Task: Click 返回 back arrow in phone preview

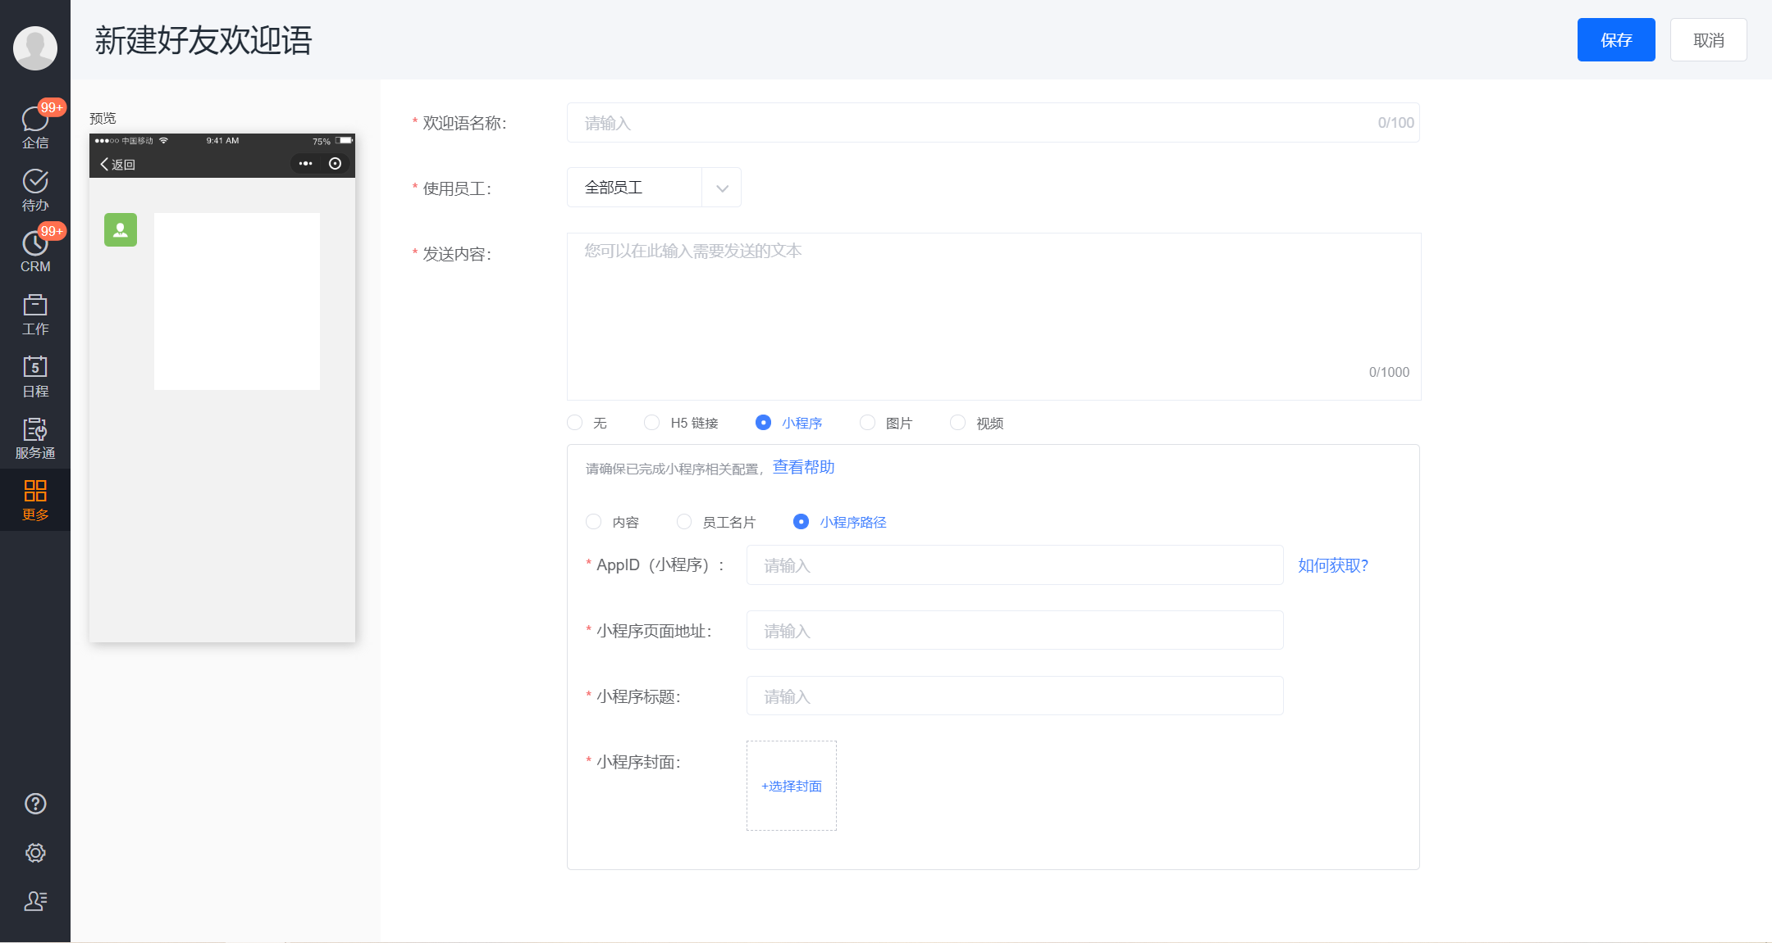Action: pyautogui.click(x=117, y=164)
